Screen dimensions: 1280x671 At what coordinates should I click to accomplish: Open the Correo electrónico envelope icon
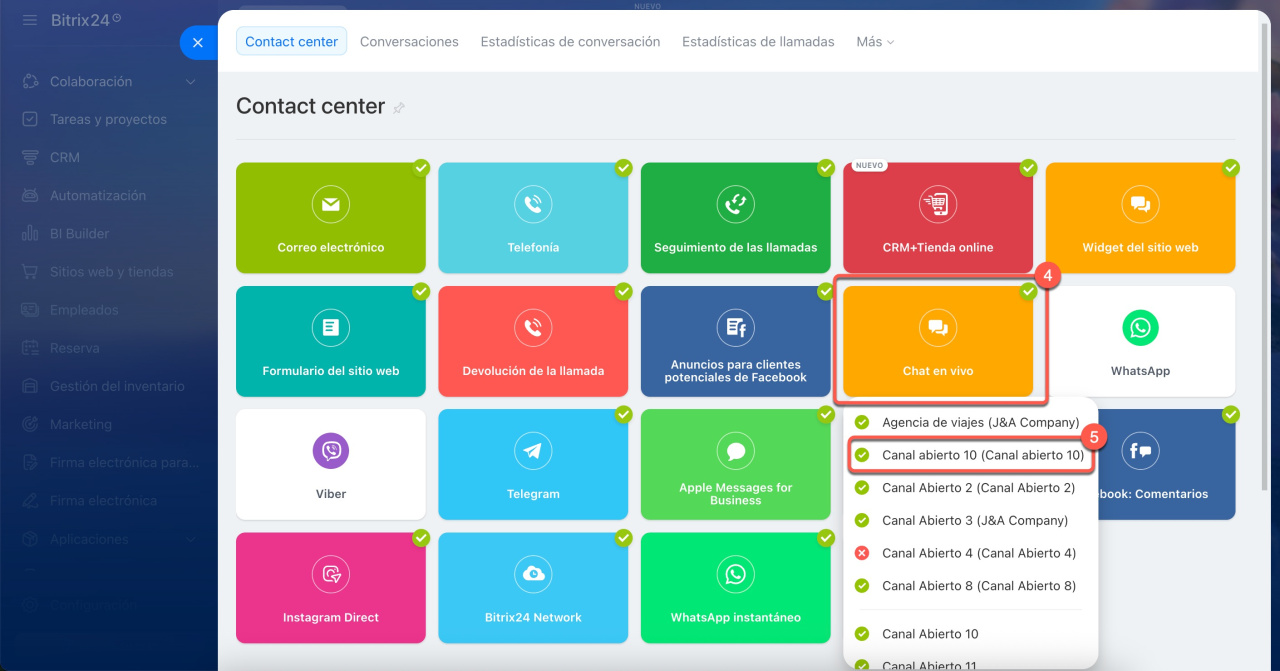coord(331,204)
